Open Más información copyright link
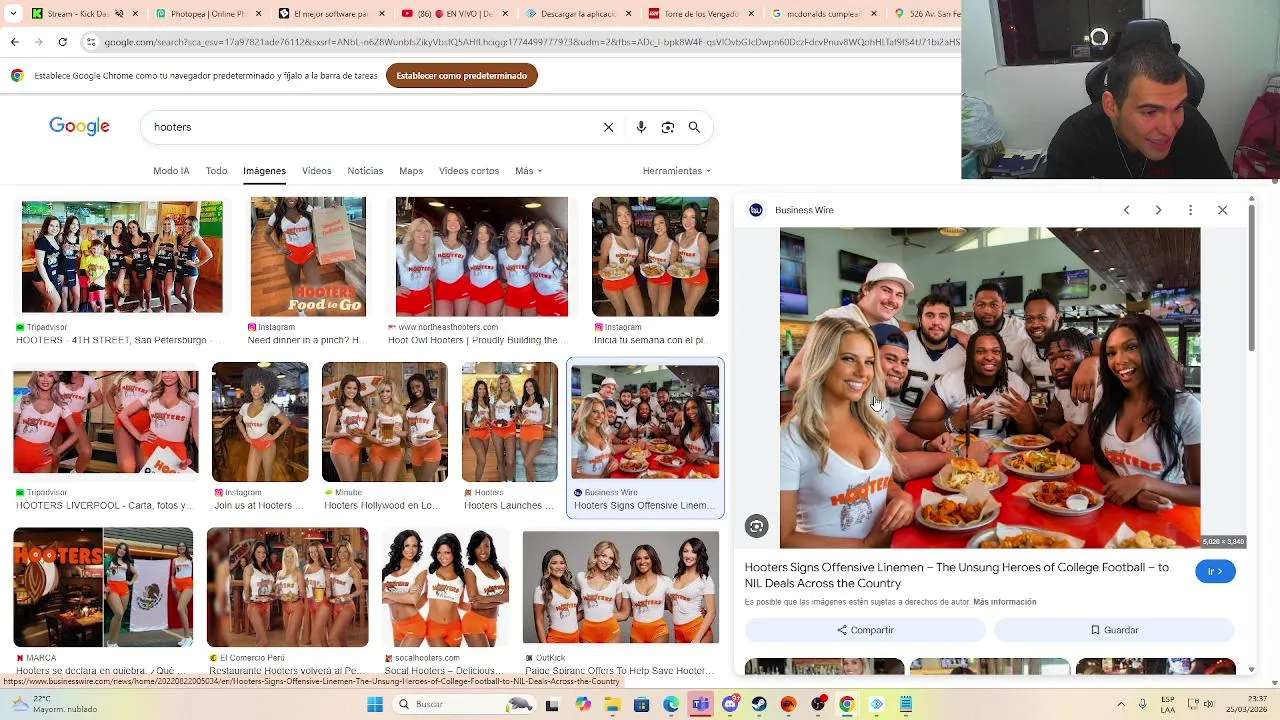Image resolution: width=1280 pixels, height=720 pixels. (1004, 602)
